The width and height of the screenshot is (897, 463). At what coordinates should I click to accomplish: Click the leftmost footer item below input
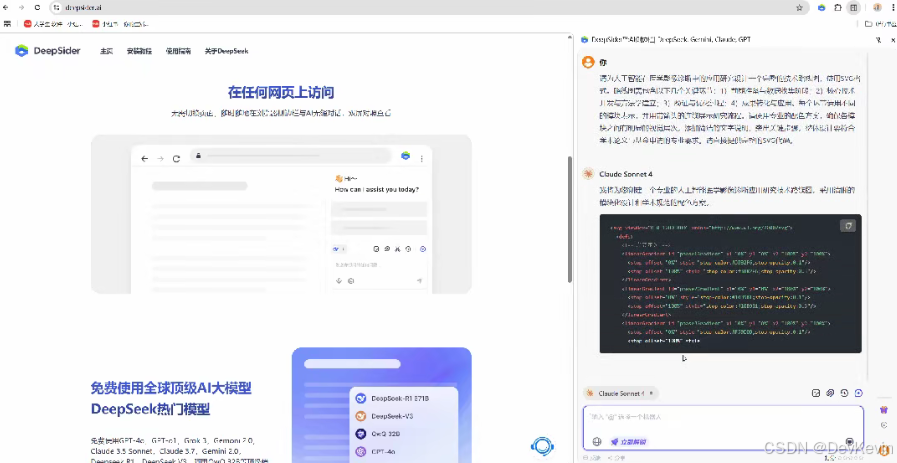(x=592, y=458)
